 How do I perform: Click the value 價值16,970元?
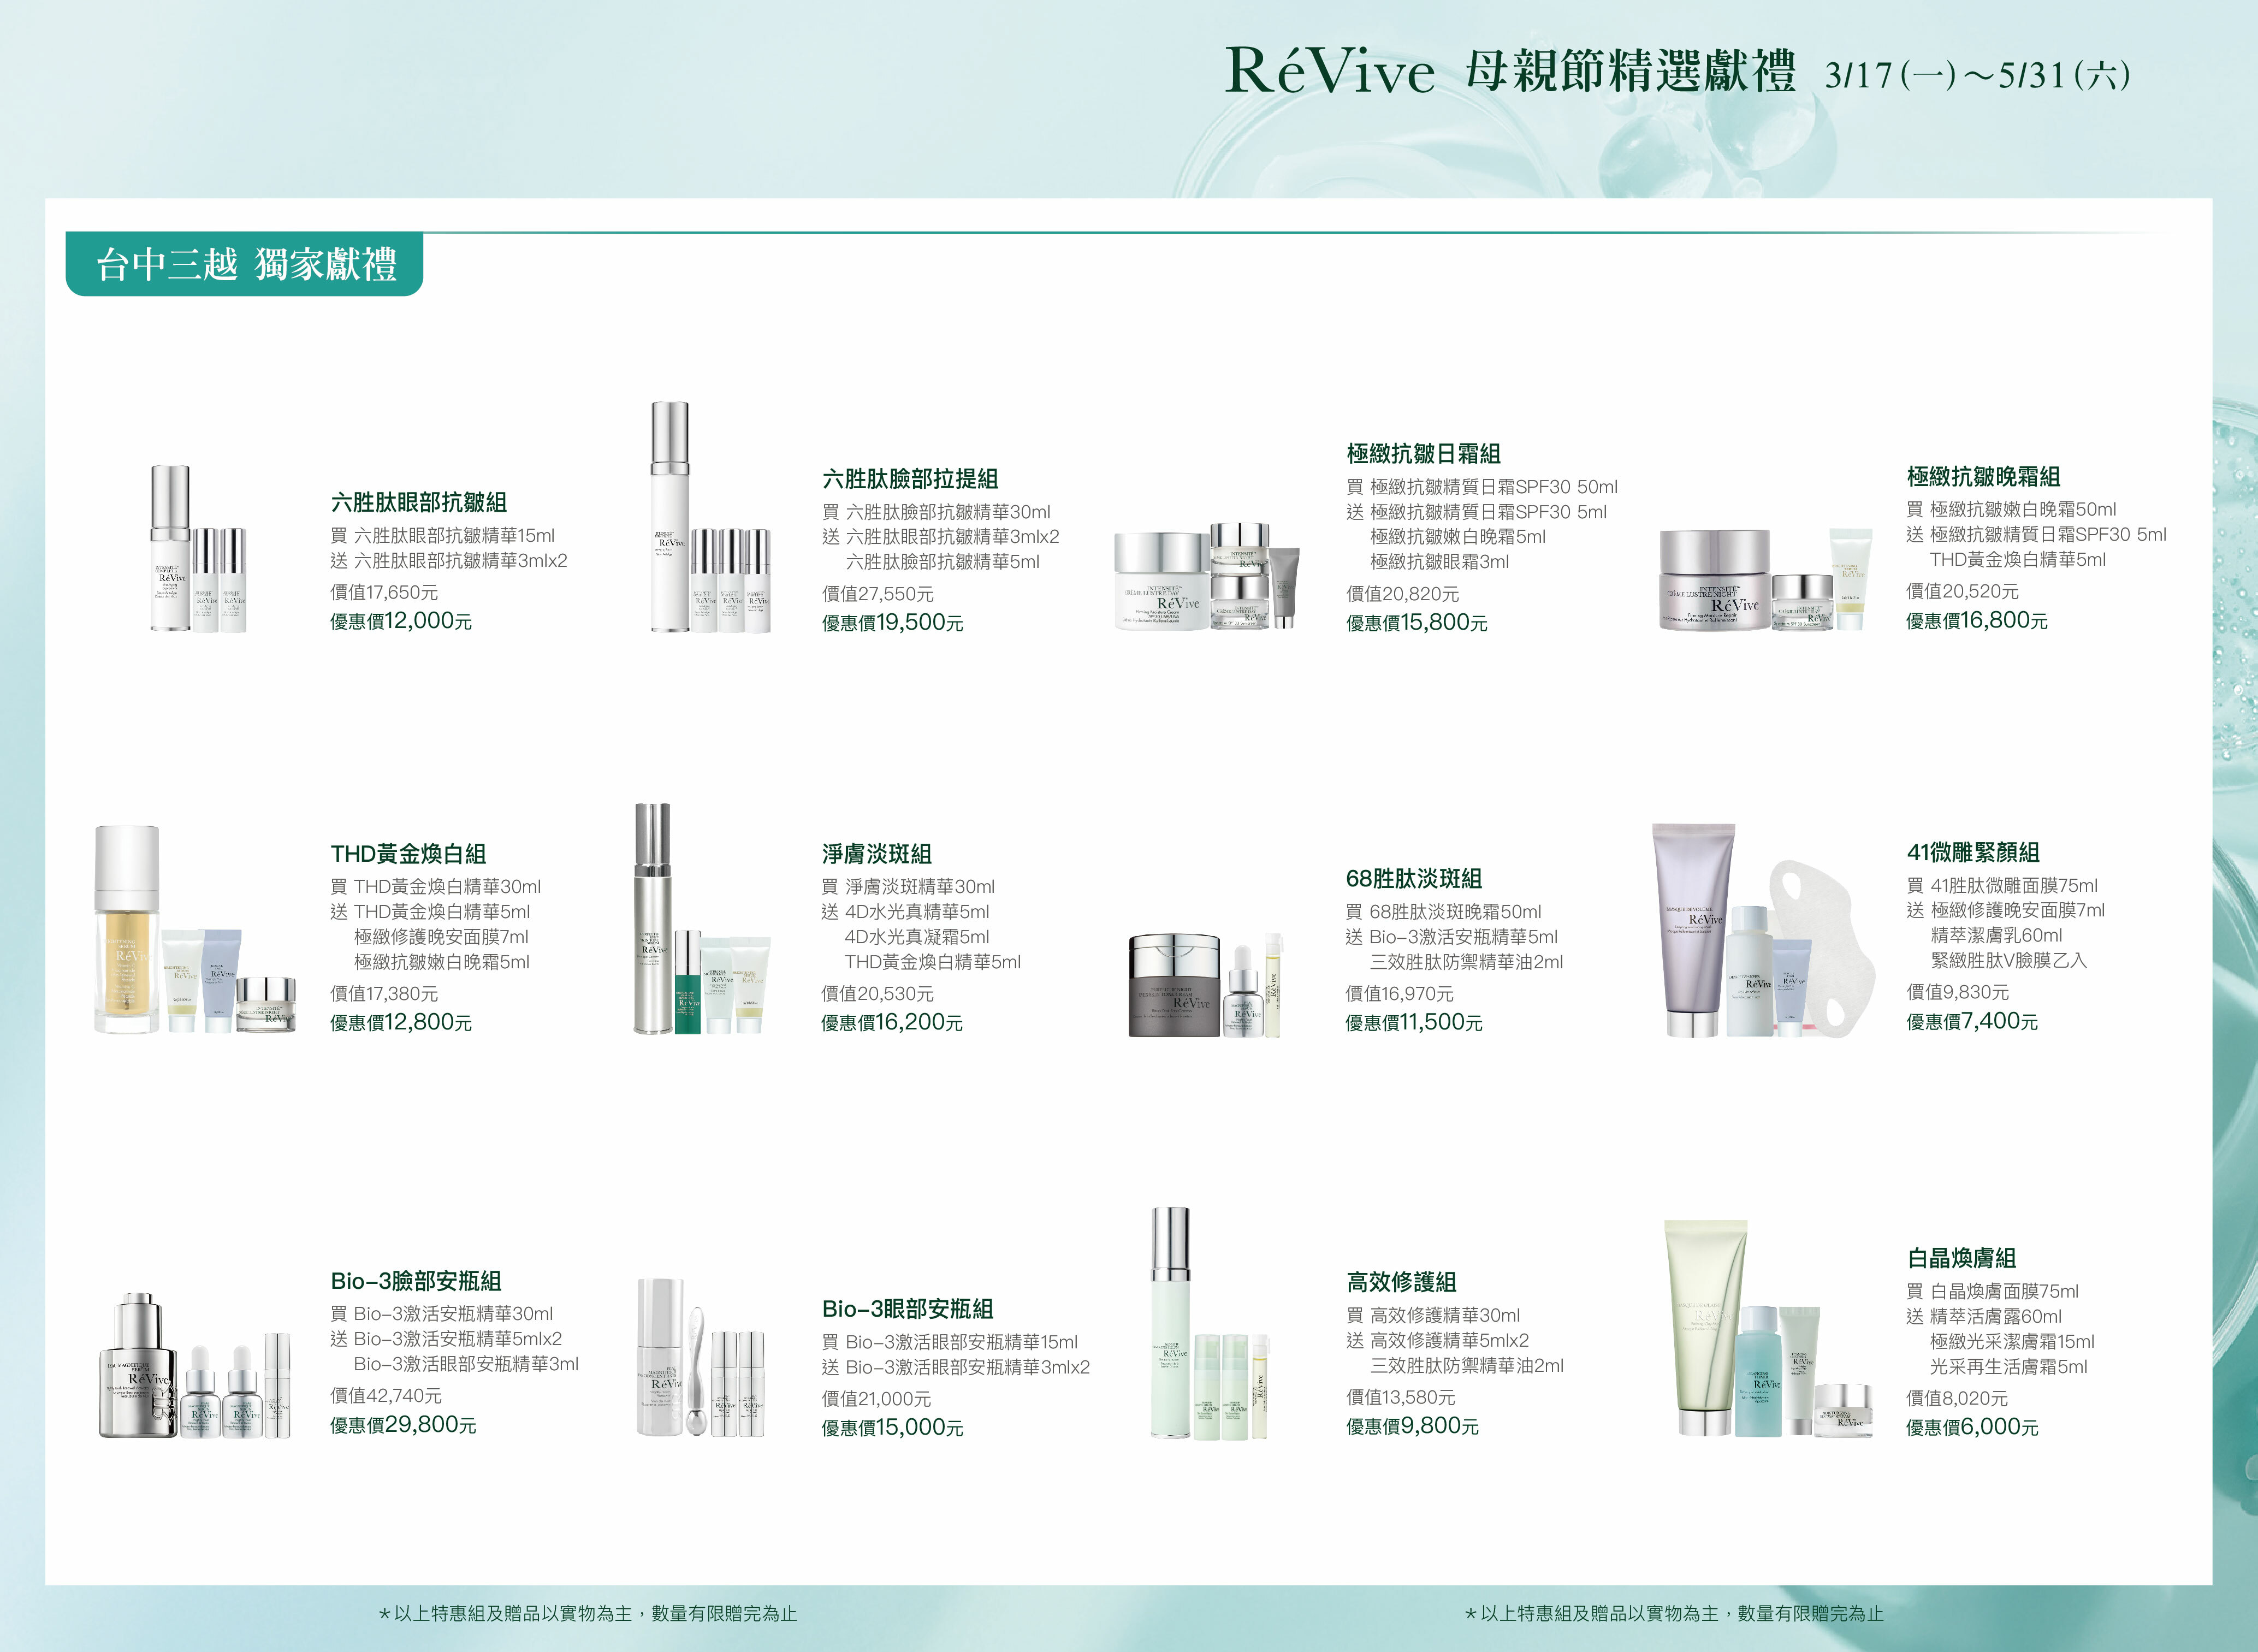click(x=1399, y=994)
